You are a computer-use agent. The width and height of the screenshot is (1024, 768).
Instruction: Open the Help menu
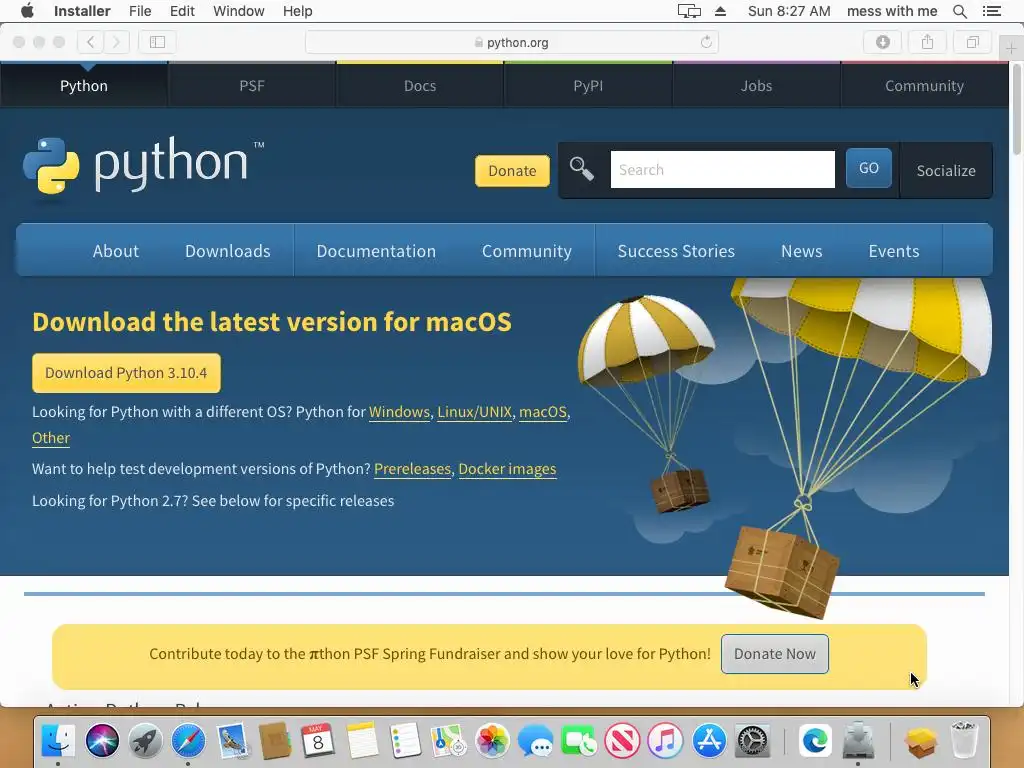coord(298,11)
